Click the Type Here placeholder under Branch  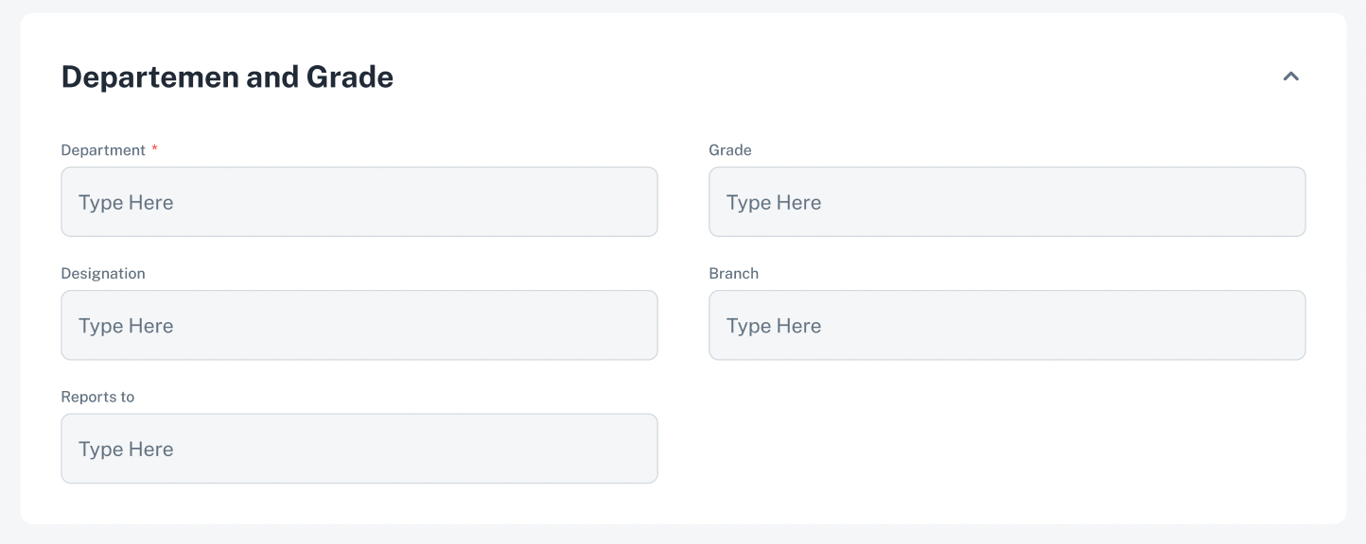(773, 326)
